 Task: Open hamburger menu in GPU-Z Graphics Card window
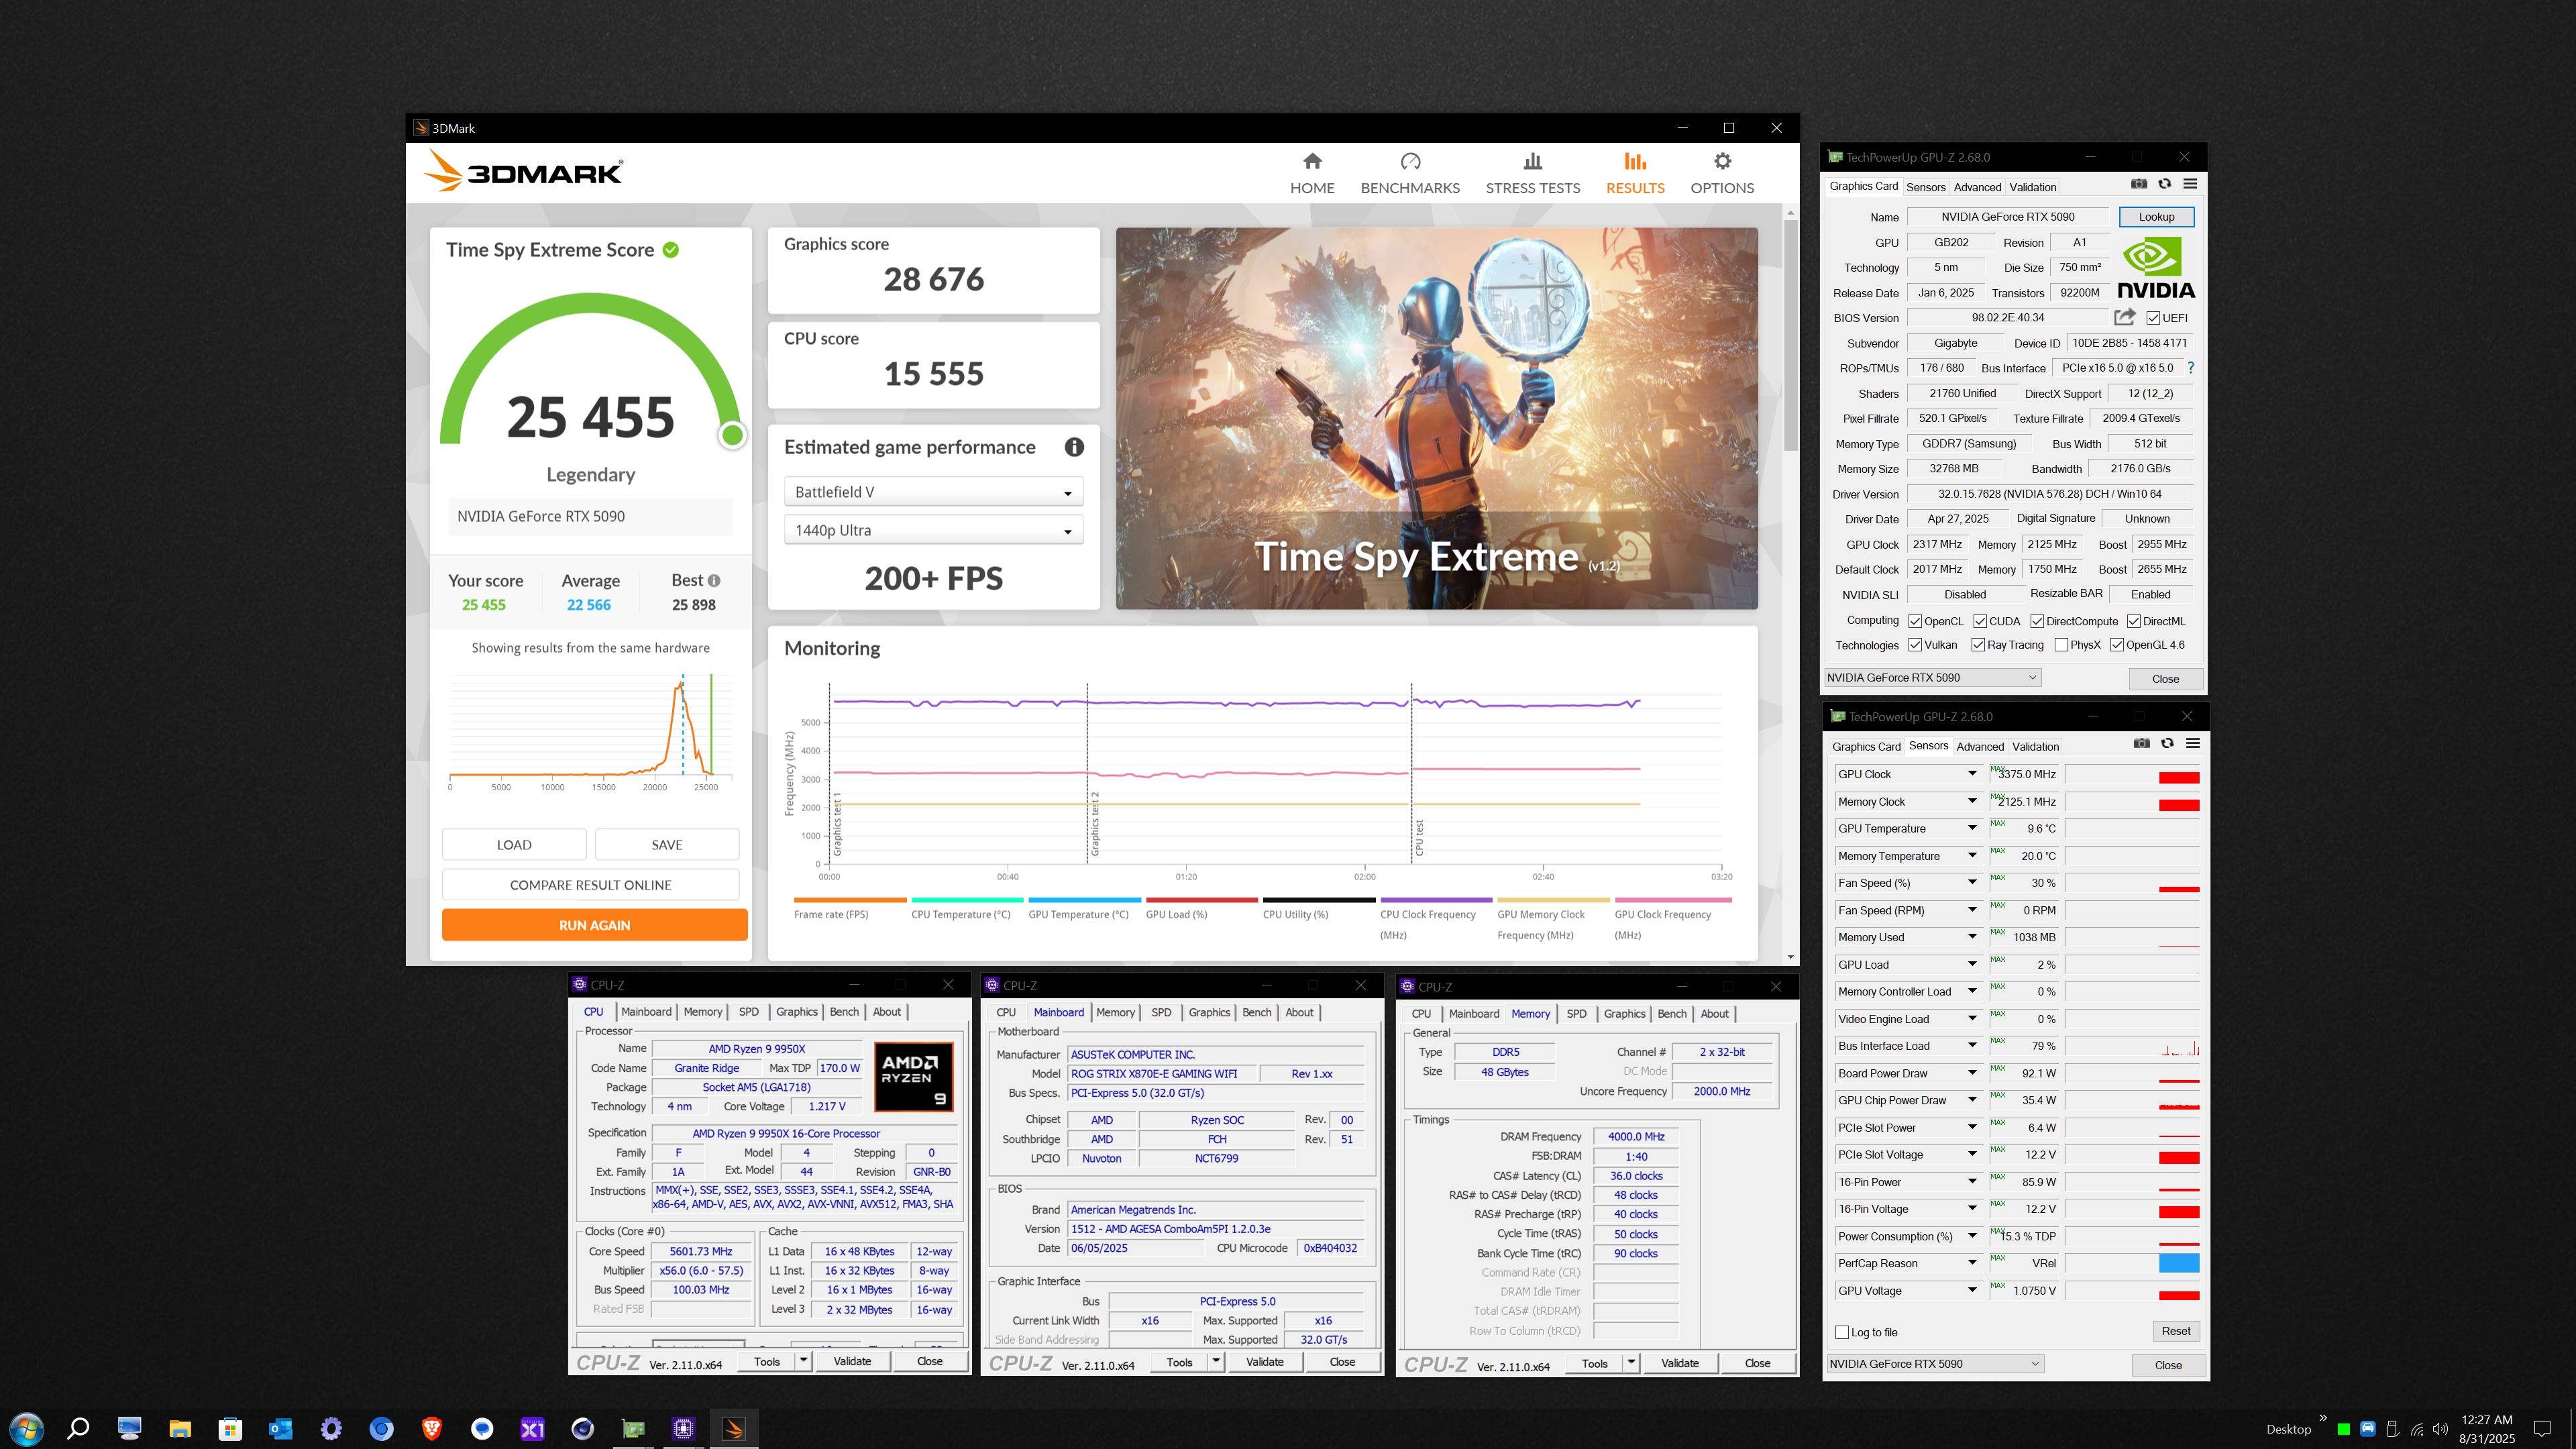coord(2190,184)
